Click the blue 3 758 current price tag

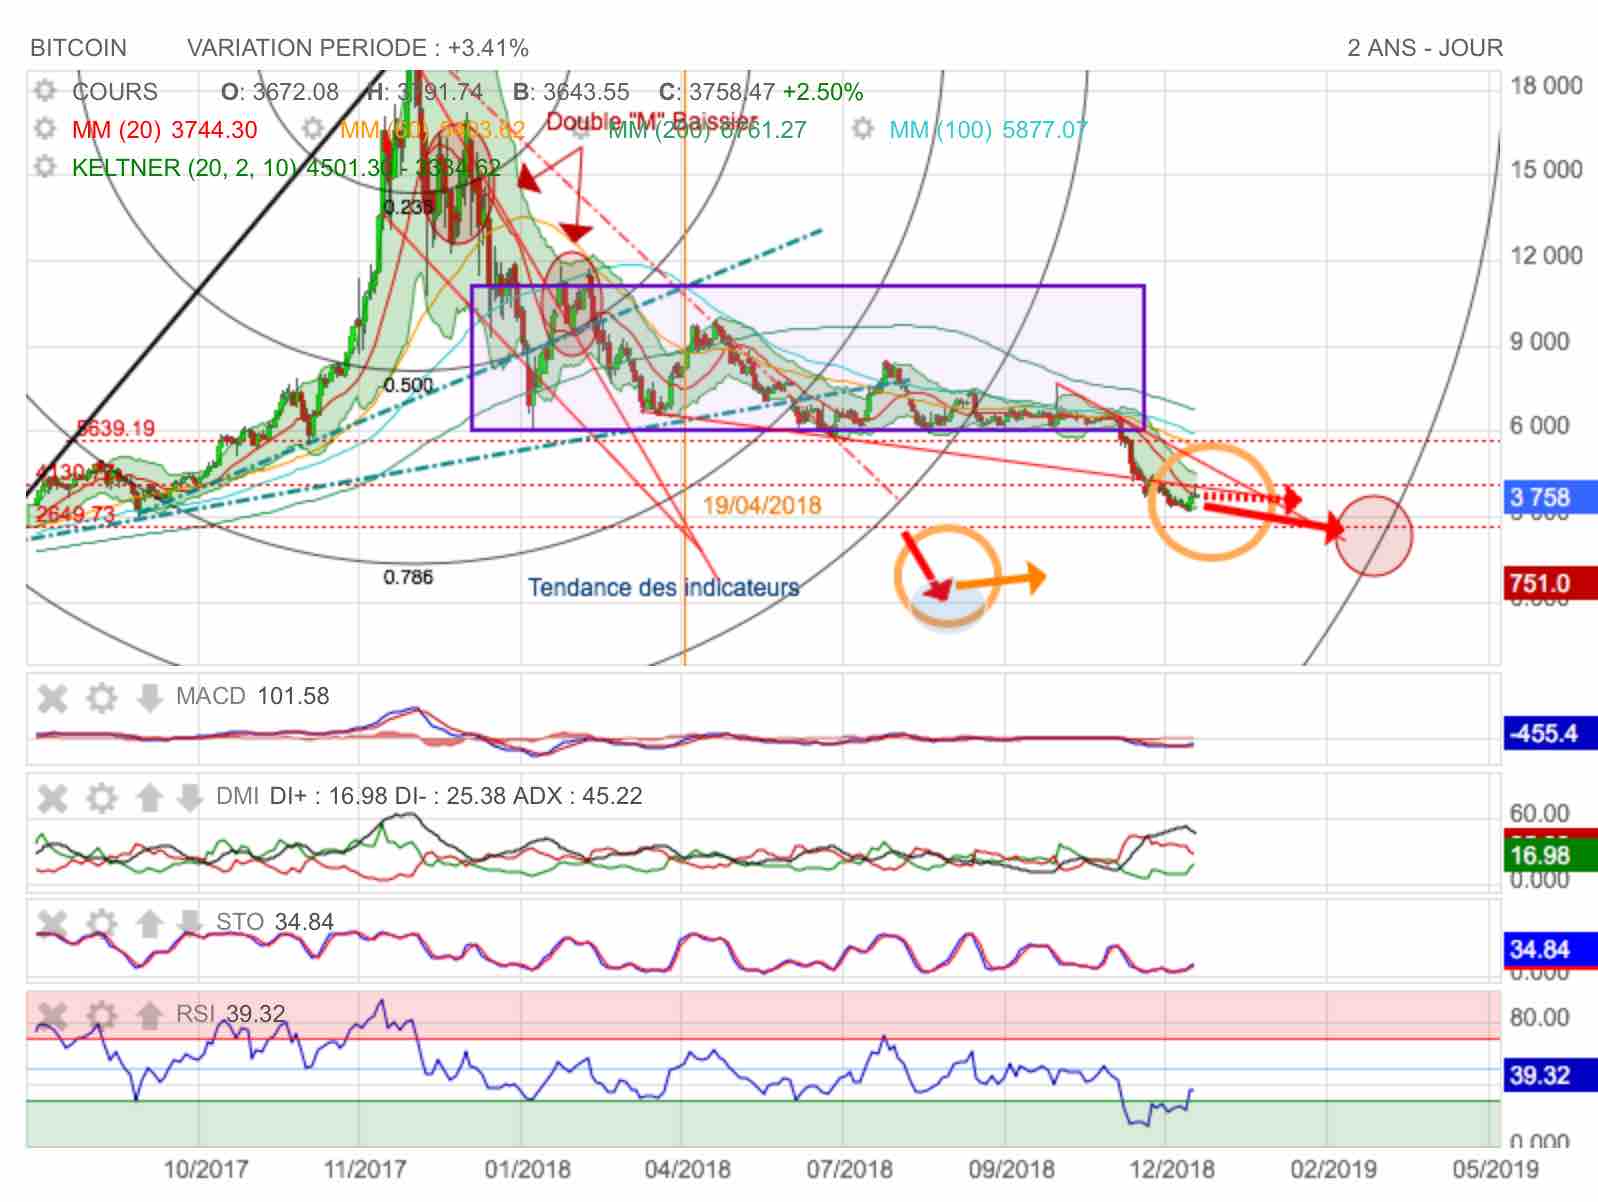tap(1550, 497)
